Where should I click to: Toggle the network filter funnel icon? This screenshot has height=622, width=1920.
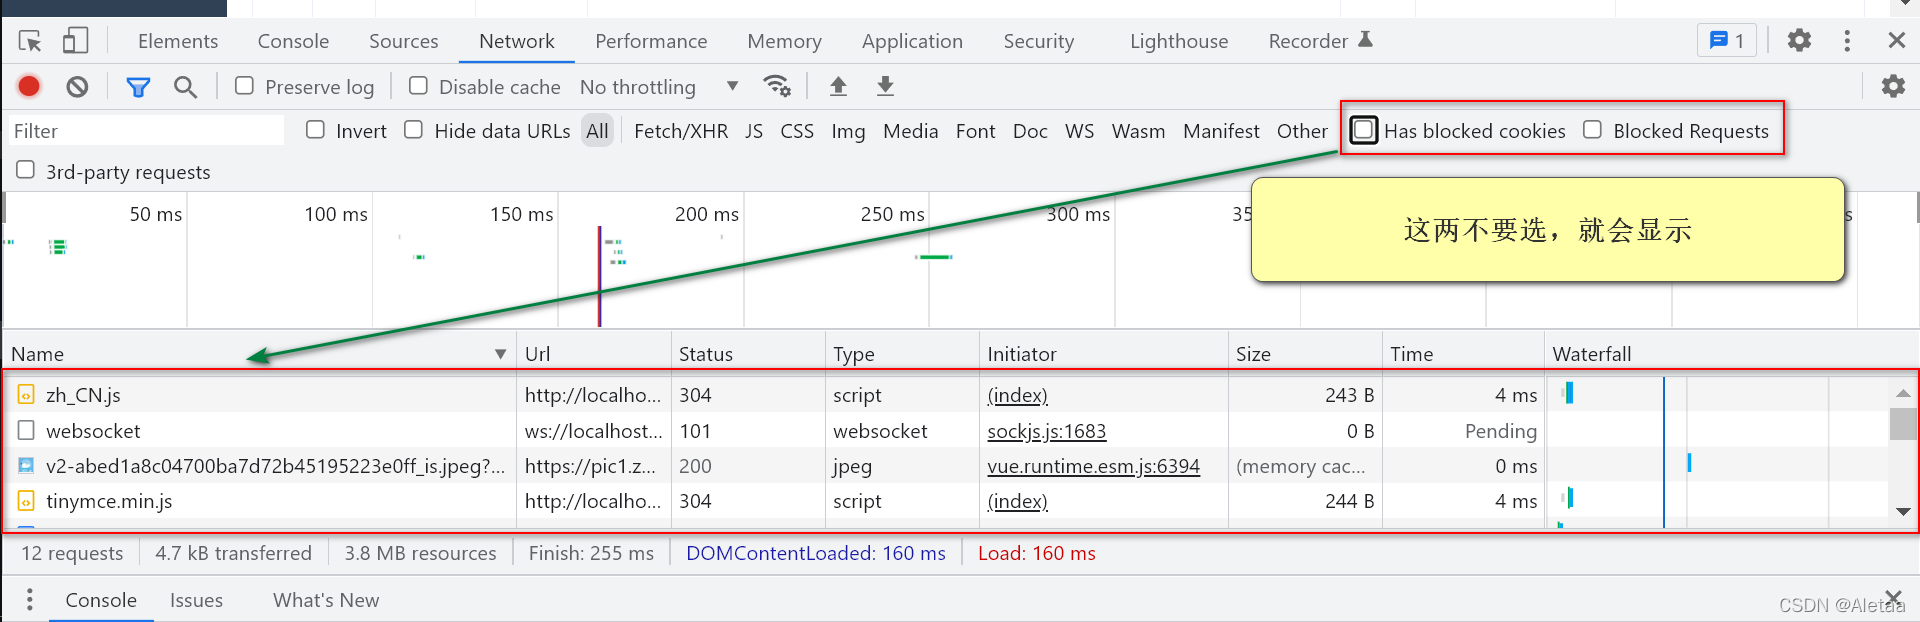pyautogui.click(x=138, y=87)
